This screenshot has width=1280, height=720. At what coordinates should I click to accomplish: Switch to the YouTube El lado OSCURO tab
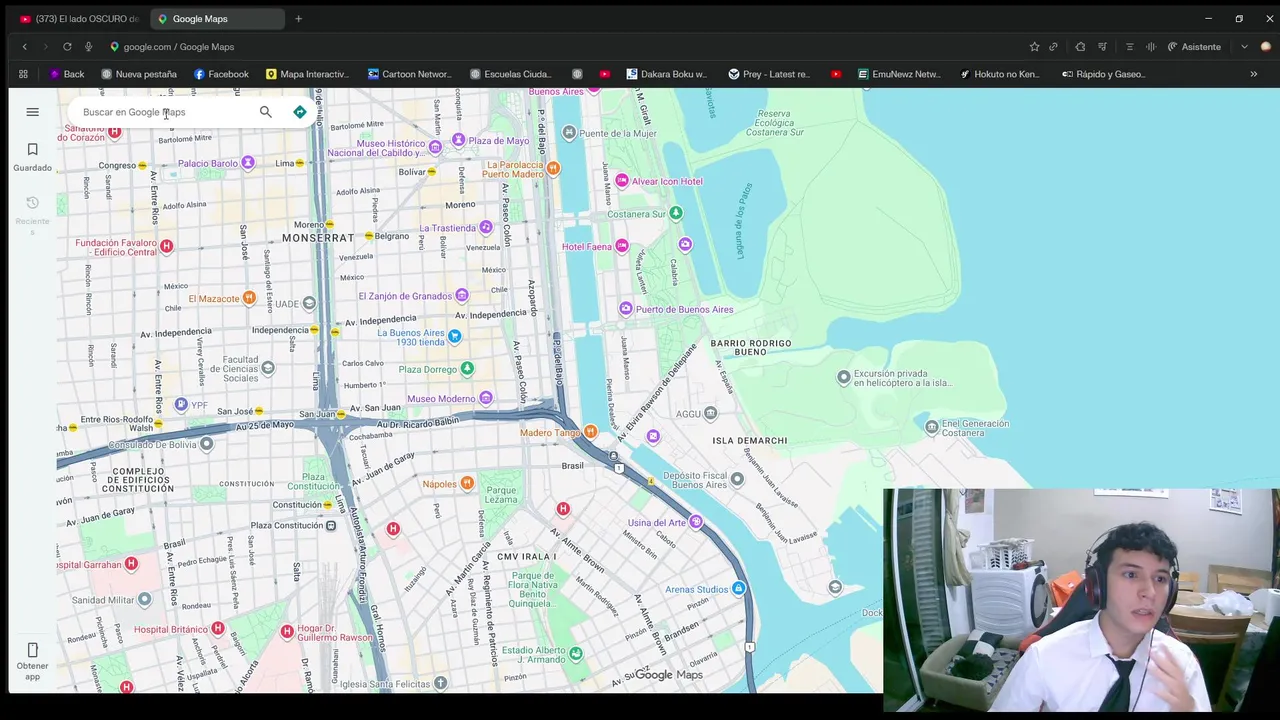coord(80,18)
